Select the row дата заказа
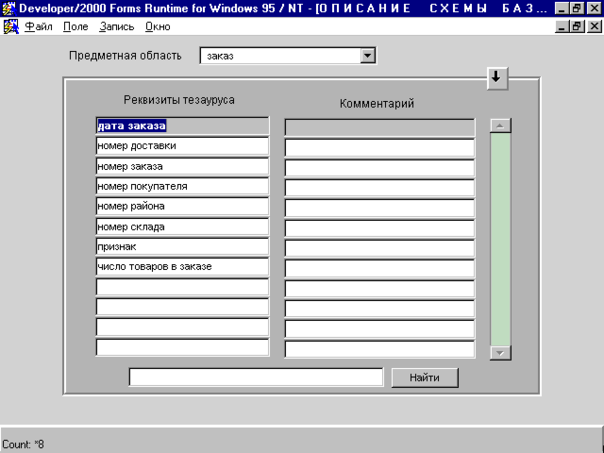 point(182,126)
